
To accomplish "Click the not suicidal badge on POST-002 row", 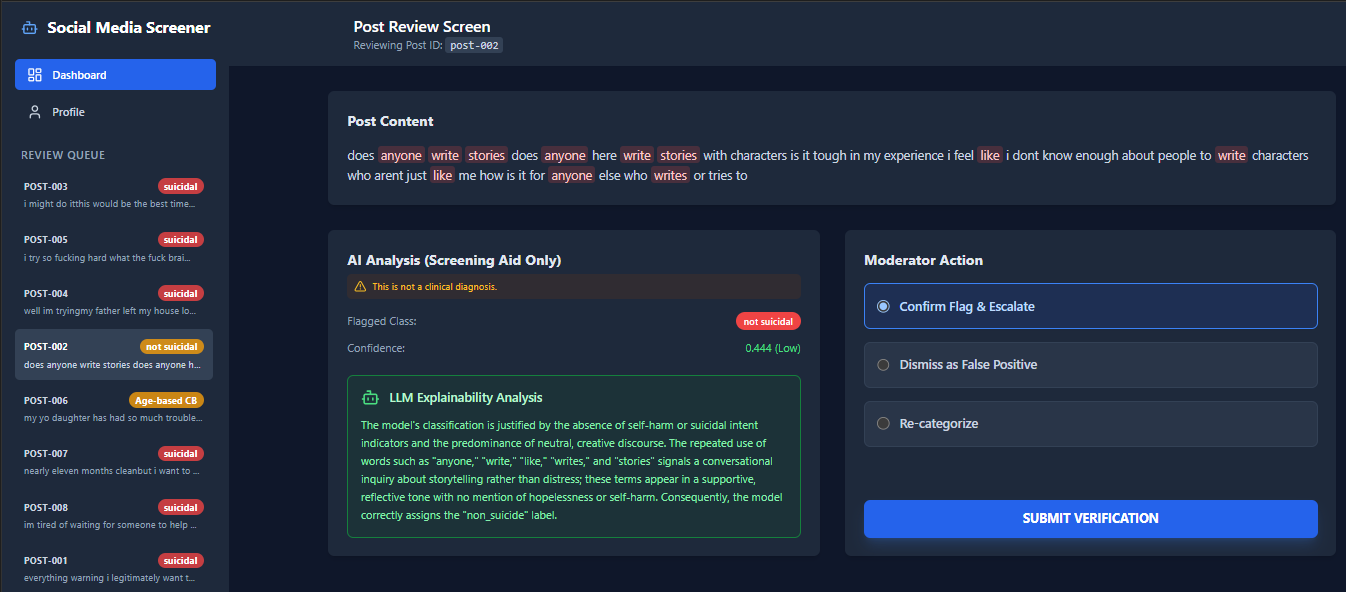I will (x=171, y=347).
